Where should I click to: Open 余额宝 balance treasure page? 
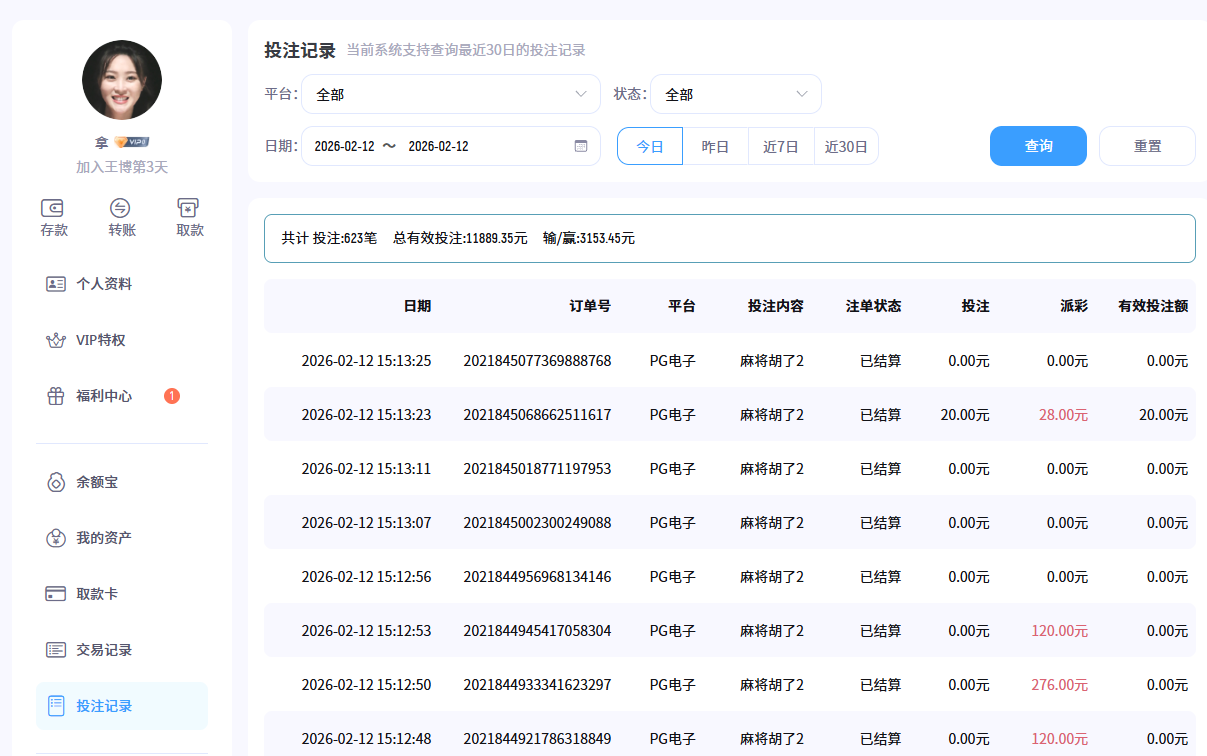click(x=95, y=482)
